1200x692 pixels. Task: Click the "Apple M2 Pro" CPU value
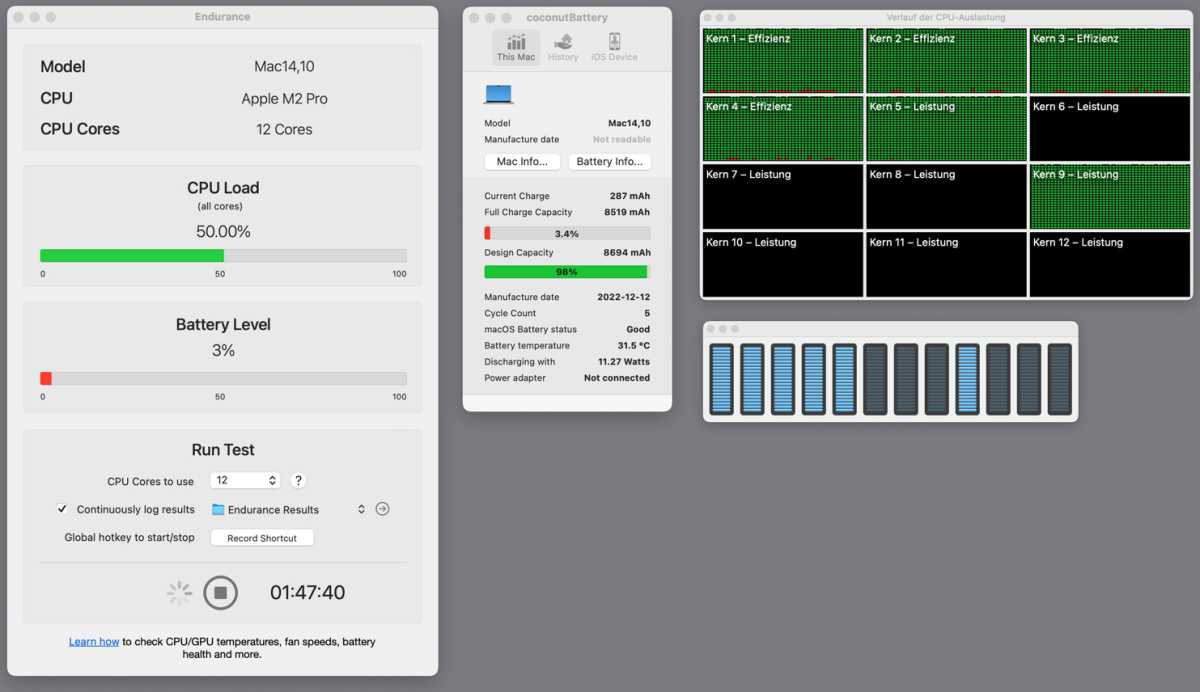[x=284, y=99]
